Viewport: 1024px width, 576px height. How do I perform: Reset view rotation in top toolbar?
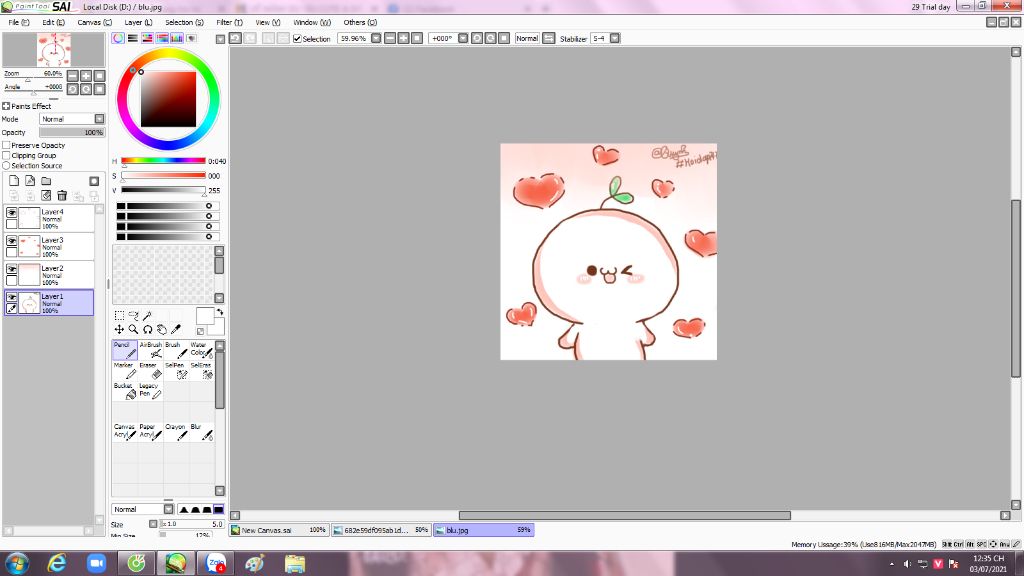[x=504, y=39]
